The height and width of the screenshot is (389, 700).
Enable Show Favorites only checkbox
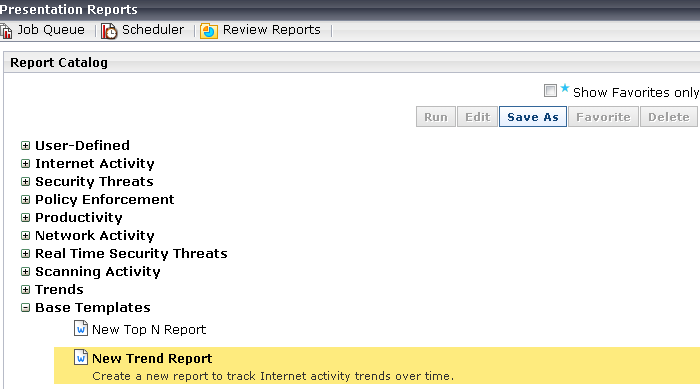pyautogui.click(x=550, y=90)
